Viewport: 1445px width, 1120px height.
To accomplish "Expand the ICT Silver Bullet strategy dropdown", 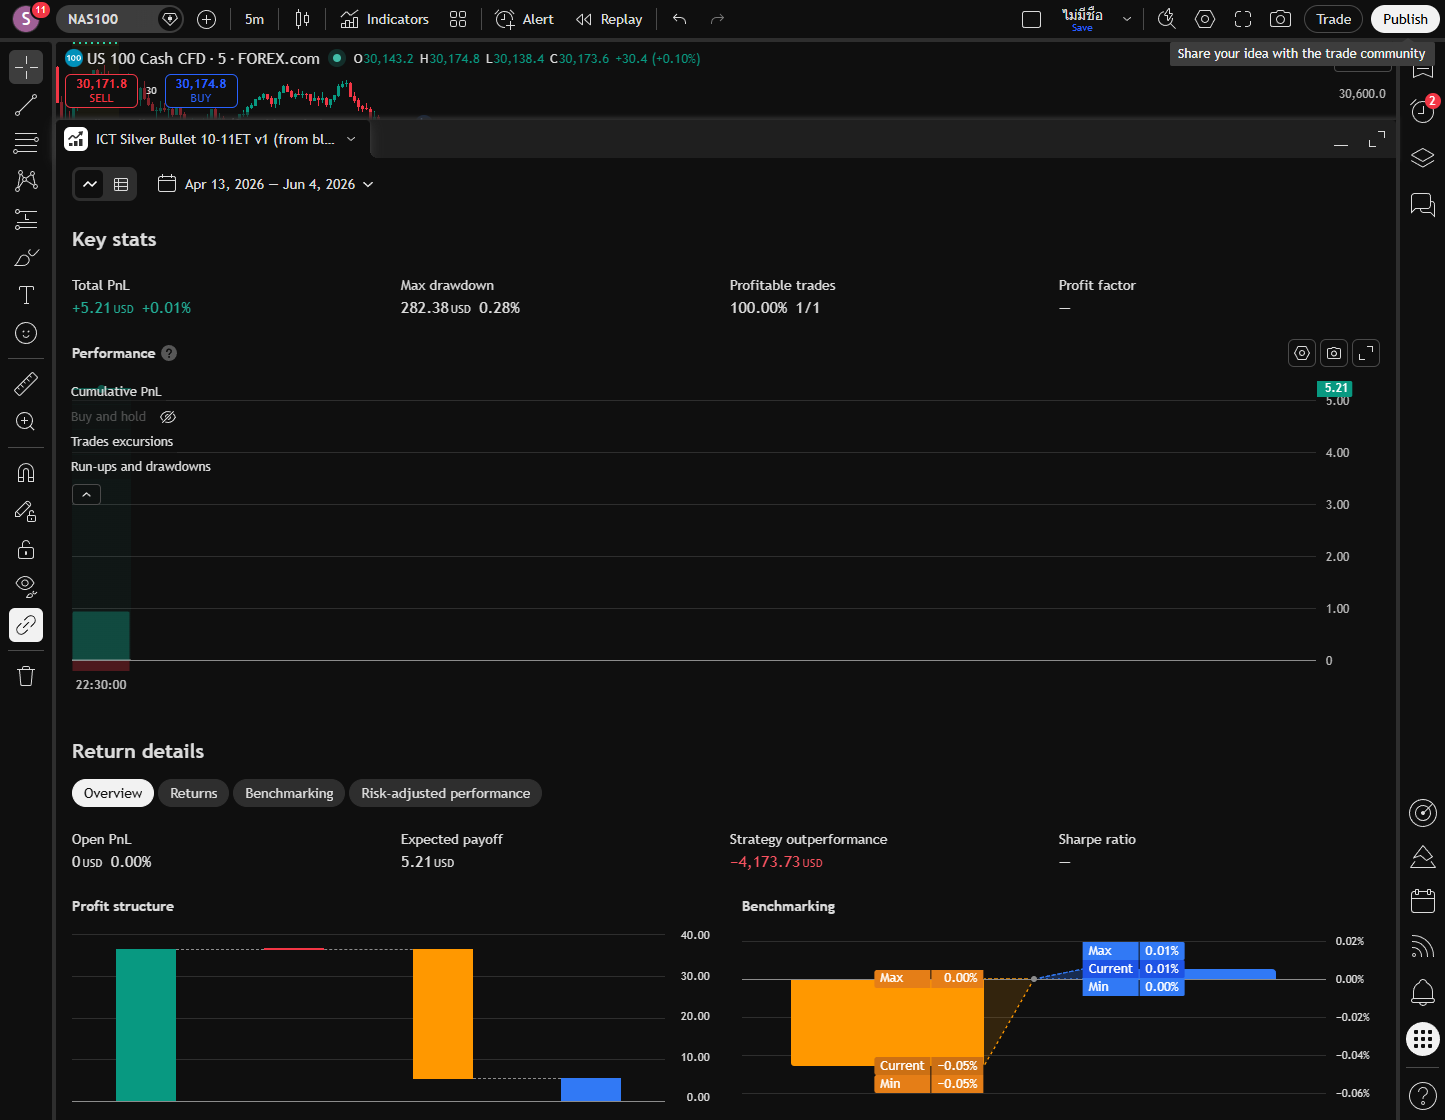I will 351,139.
